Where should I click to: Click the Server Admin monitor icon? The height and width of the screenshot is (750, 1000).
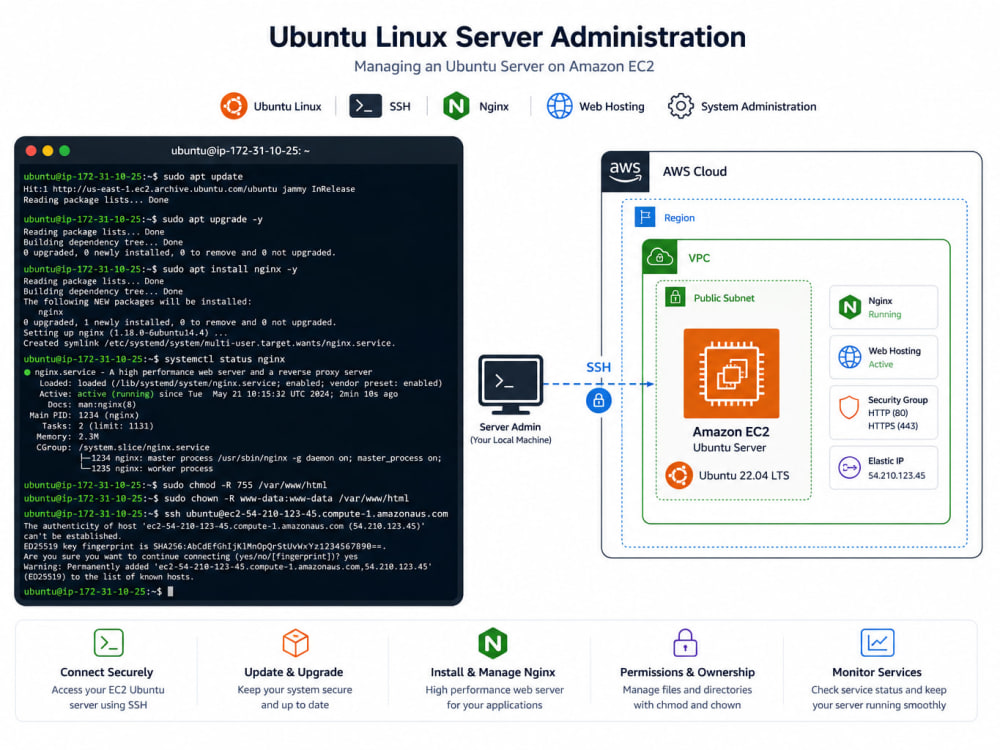(511, 385)
